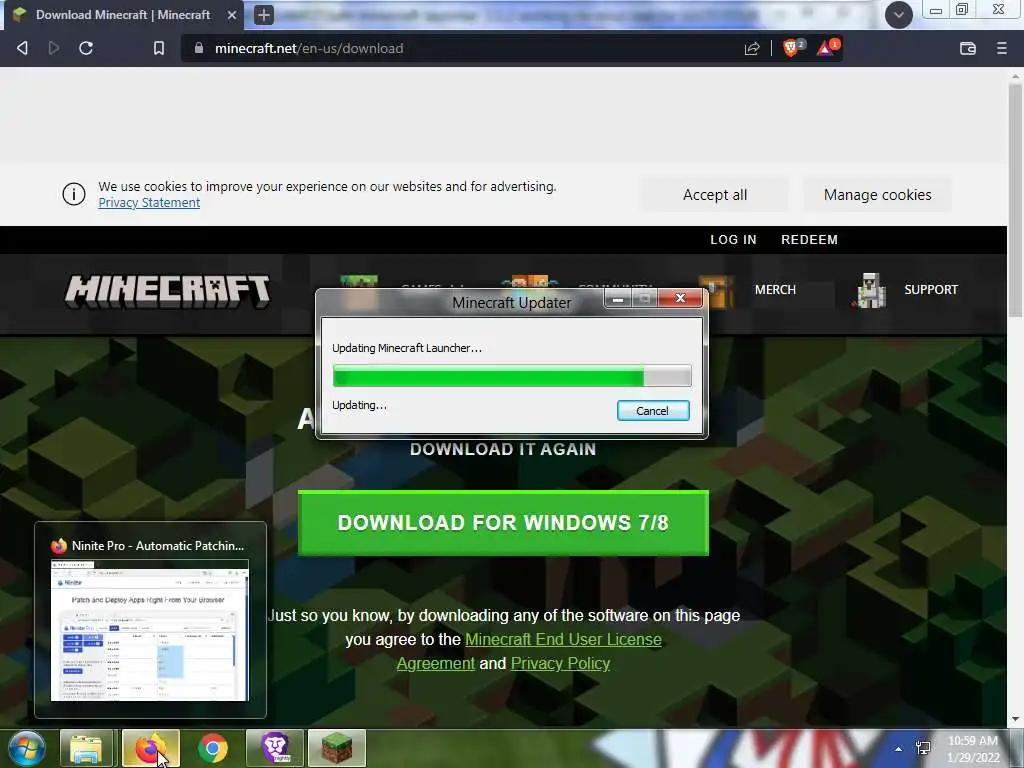The height and width of the screenshot is (768, 1024).
Task: Open the Brave wallet icon
Action: [968, 48]
